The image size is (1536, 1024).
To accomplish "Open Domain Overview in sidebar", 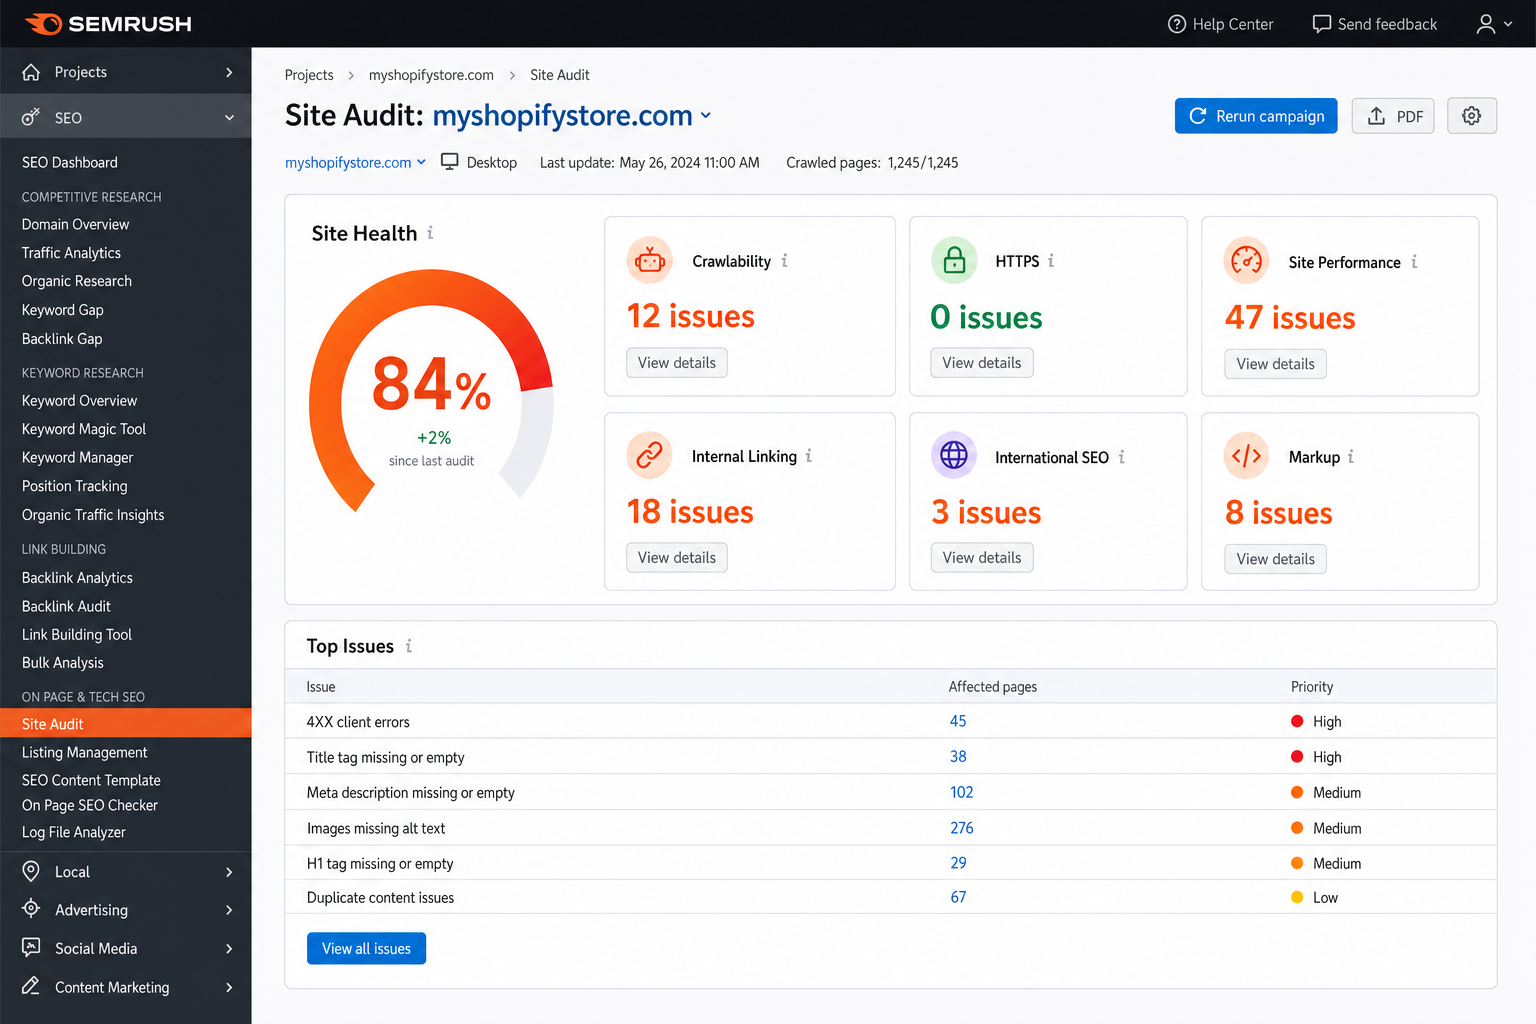I will [x=76, y=224].
